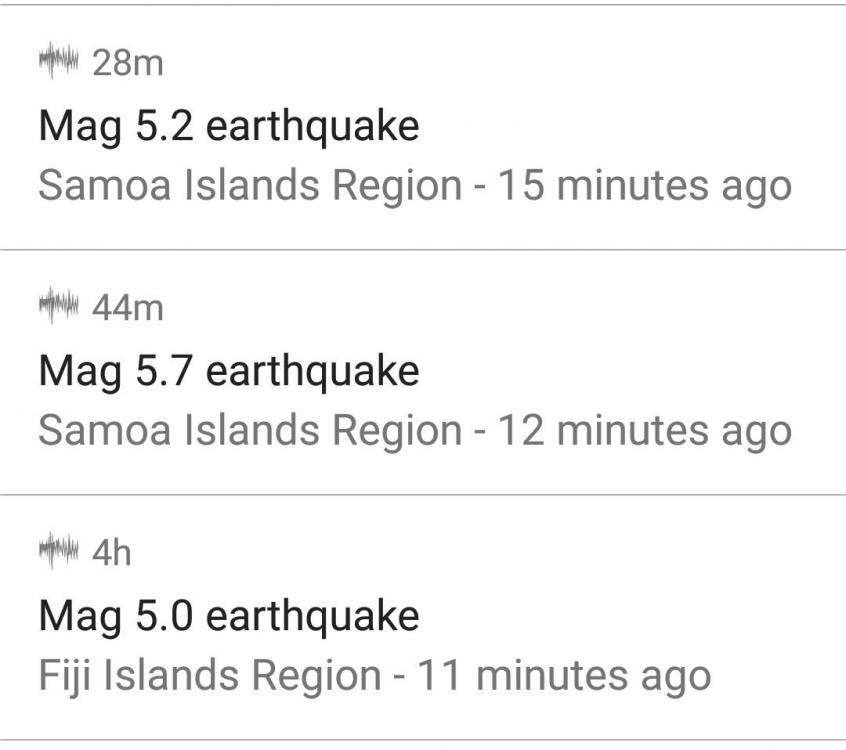Open the Mag 5.0 earthquake notification title
The width and height of the screenshot is (846, 750).
[228, 616]
